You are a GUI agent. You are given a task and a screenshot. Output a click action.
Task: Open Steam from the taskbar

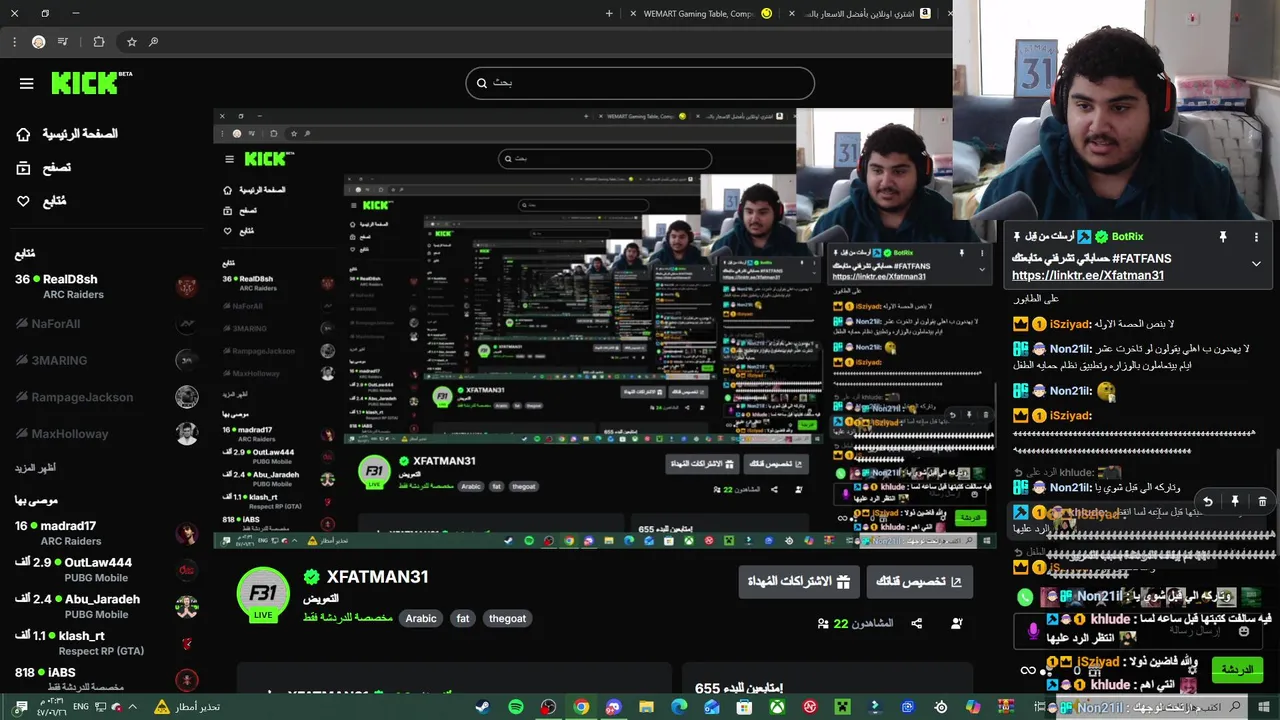tap(483, 707)
